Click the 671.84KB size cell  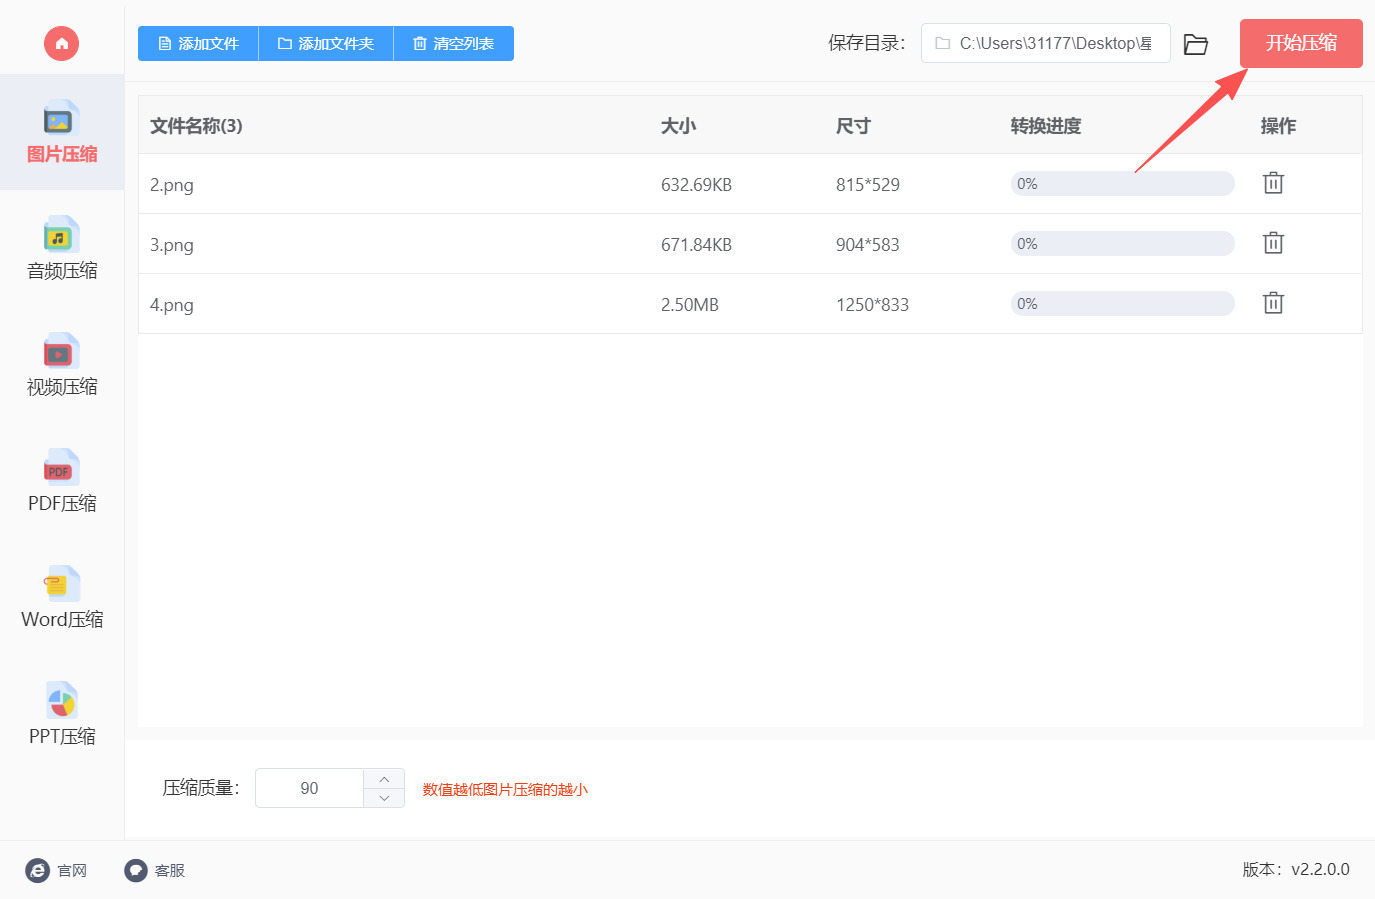coord(696,245)
